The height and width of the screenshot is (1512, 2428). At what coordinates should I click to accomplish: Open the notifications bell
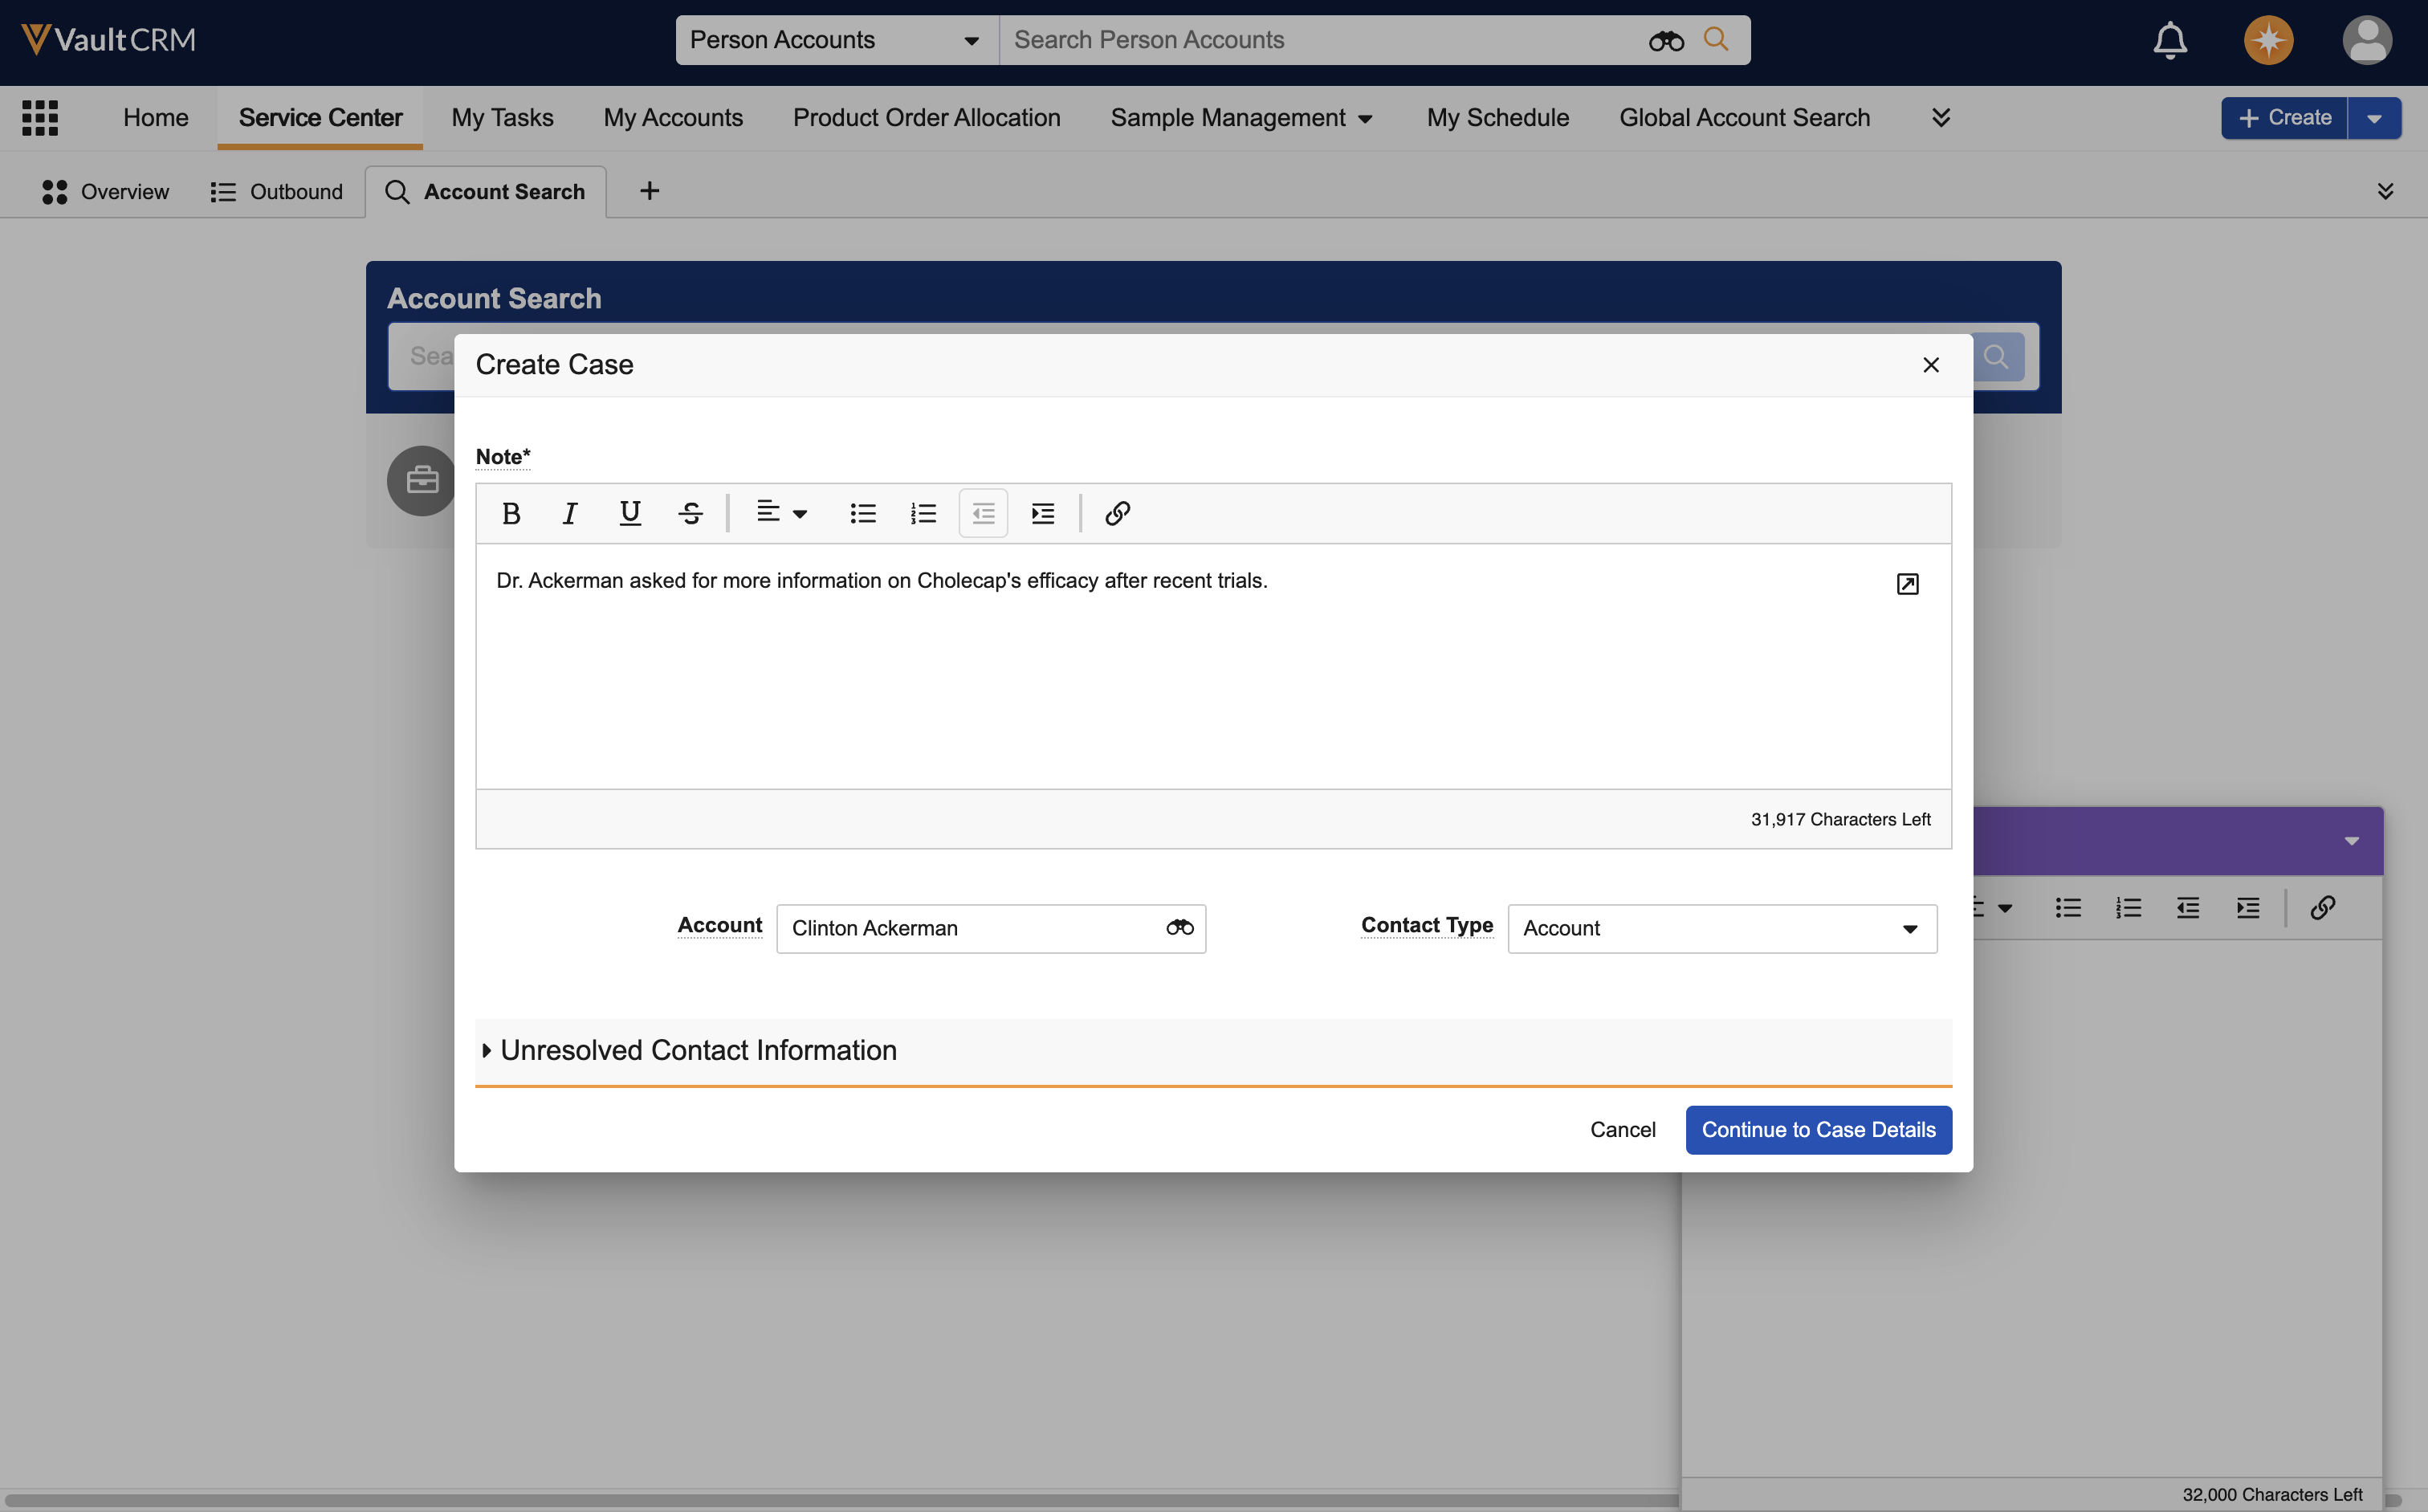2169,40
